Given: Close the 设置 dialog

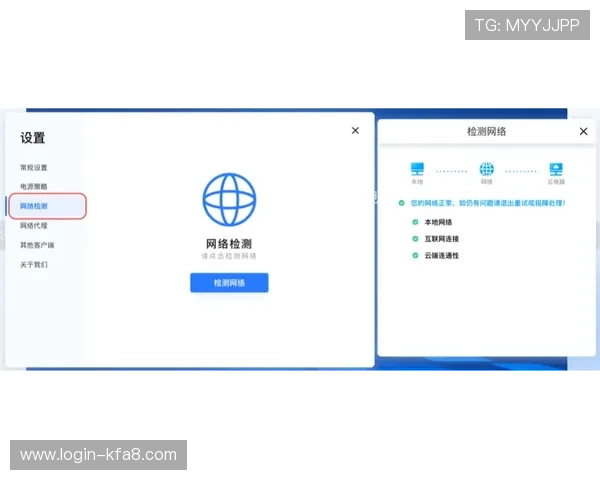Looking at the screenshot, I should click(x=355, y=131).
